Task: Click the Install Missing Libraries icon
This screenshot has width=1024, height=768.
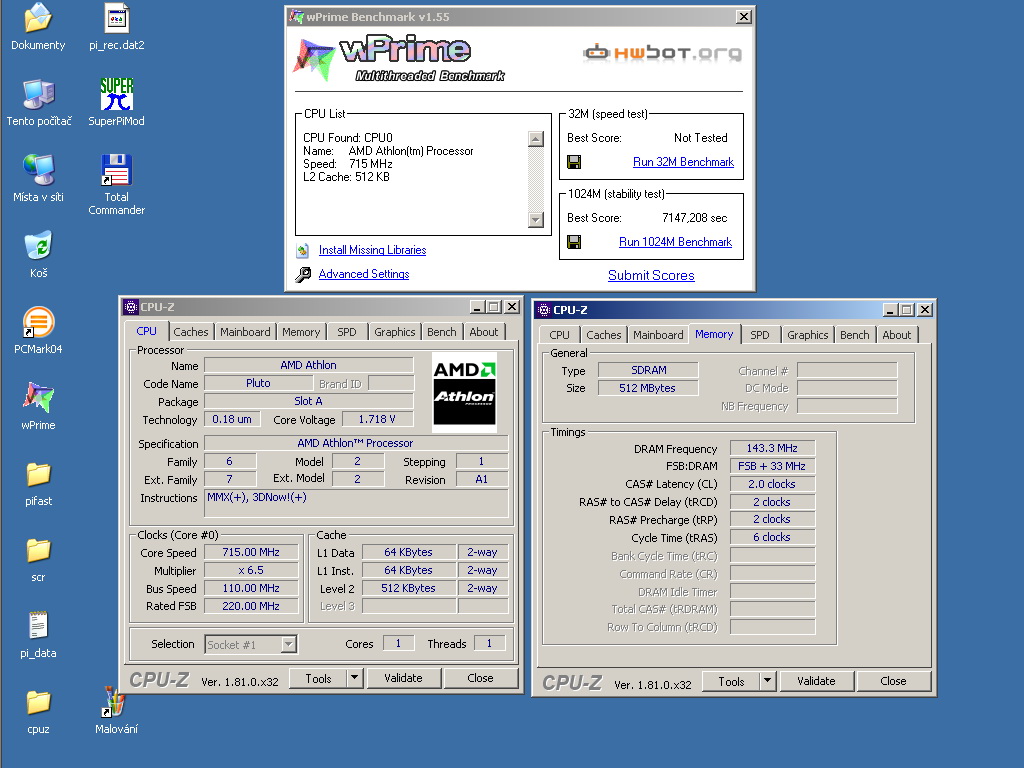Action: tap(303, 250)
